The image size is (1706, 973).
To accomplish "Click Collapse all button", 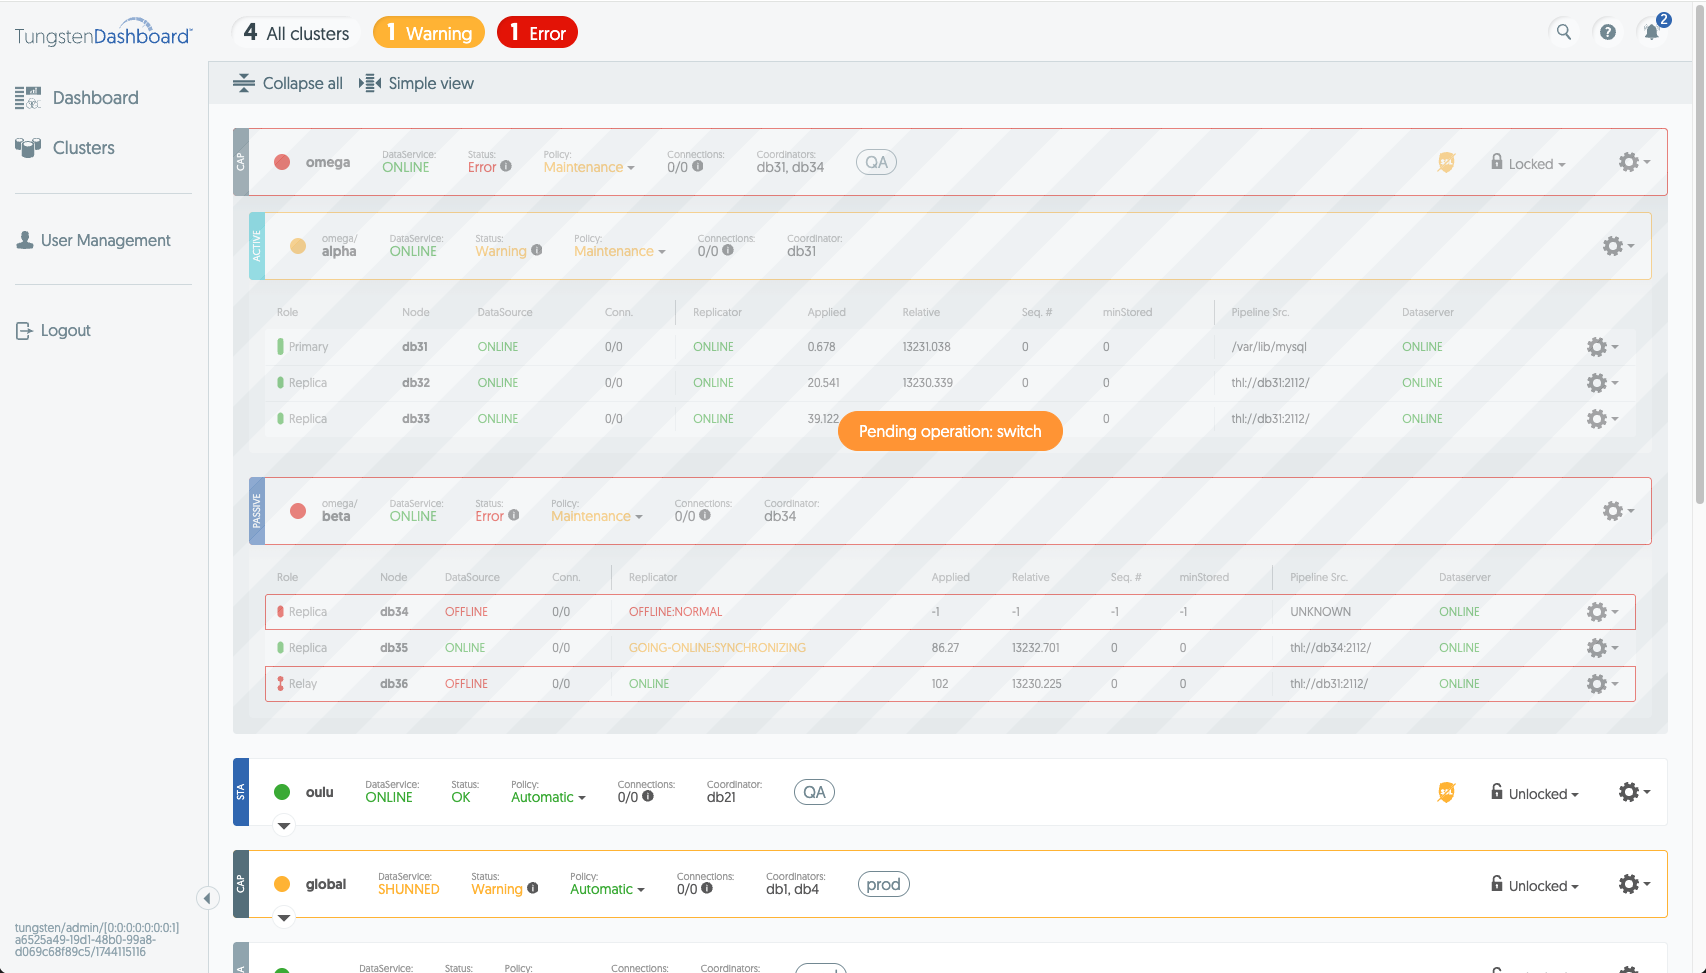I will click(x=288, y=83).
